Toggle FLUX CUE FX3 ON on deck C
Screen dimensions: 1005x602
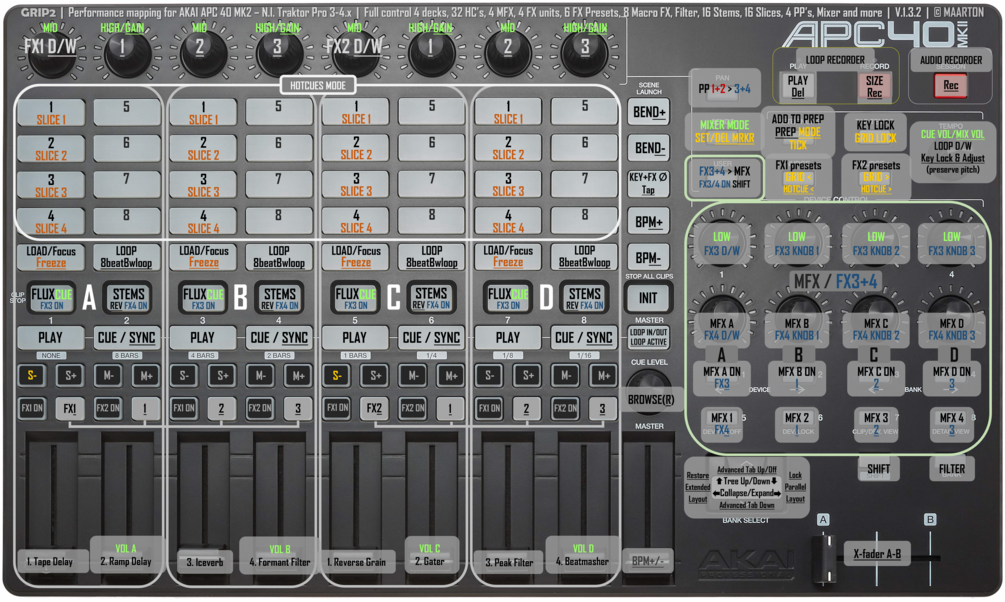click(x=355, y=298)
